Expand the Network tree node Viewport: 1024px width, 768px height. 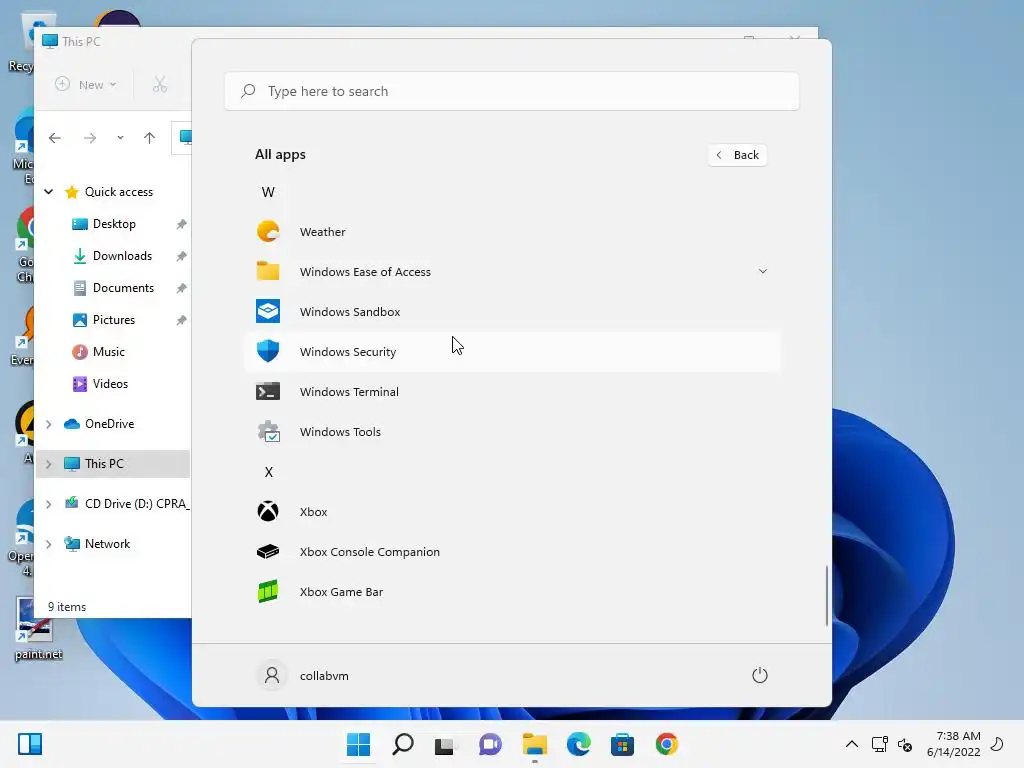(x=48, y=544)
